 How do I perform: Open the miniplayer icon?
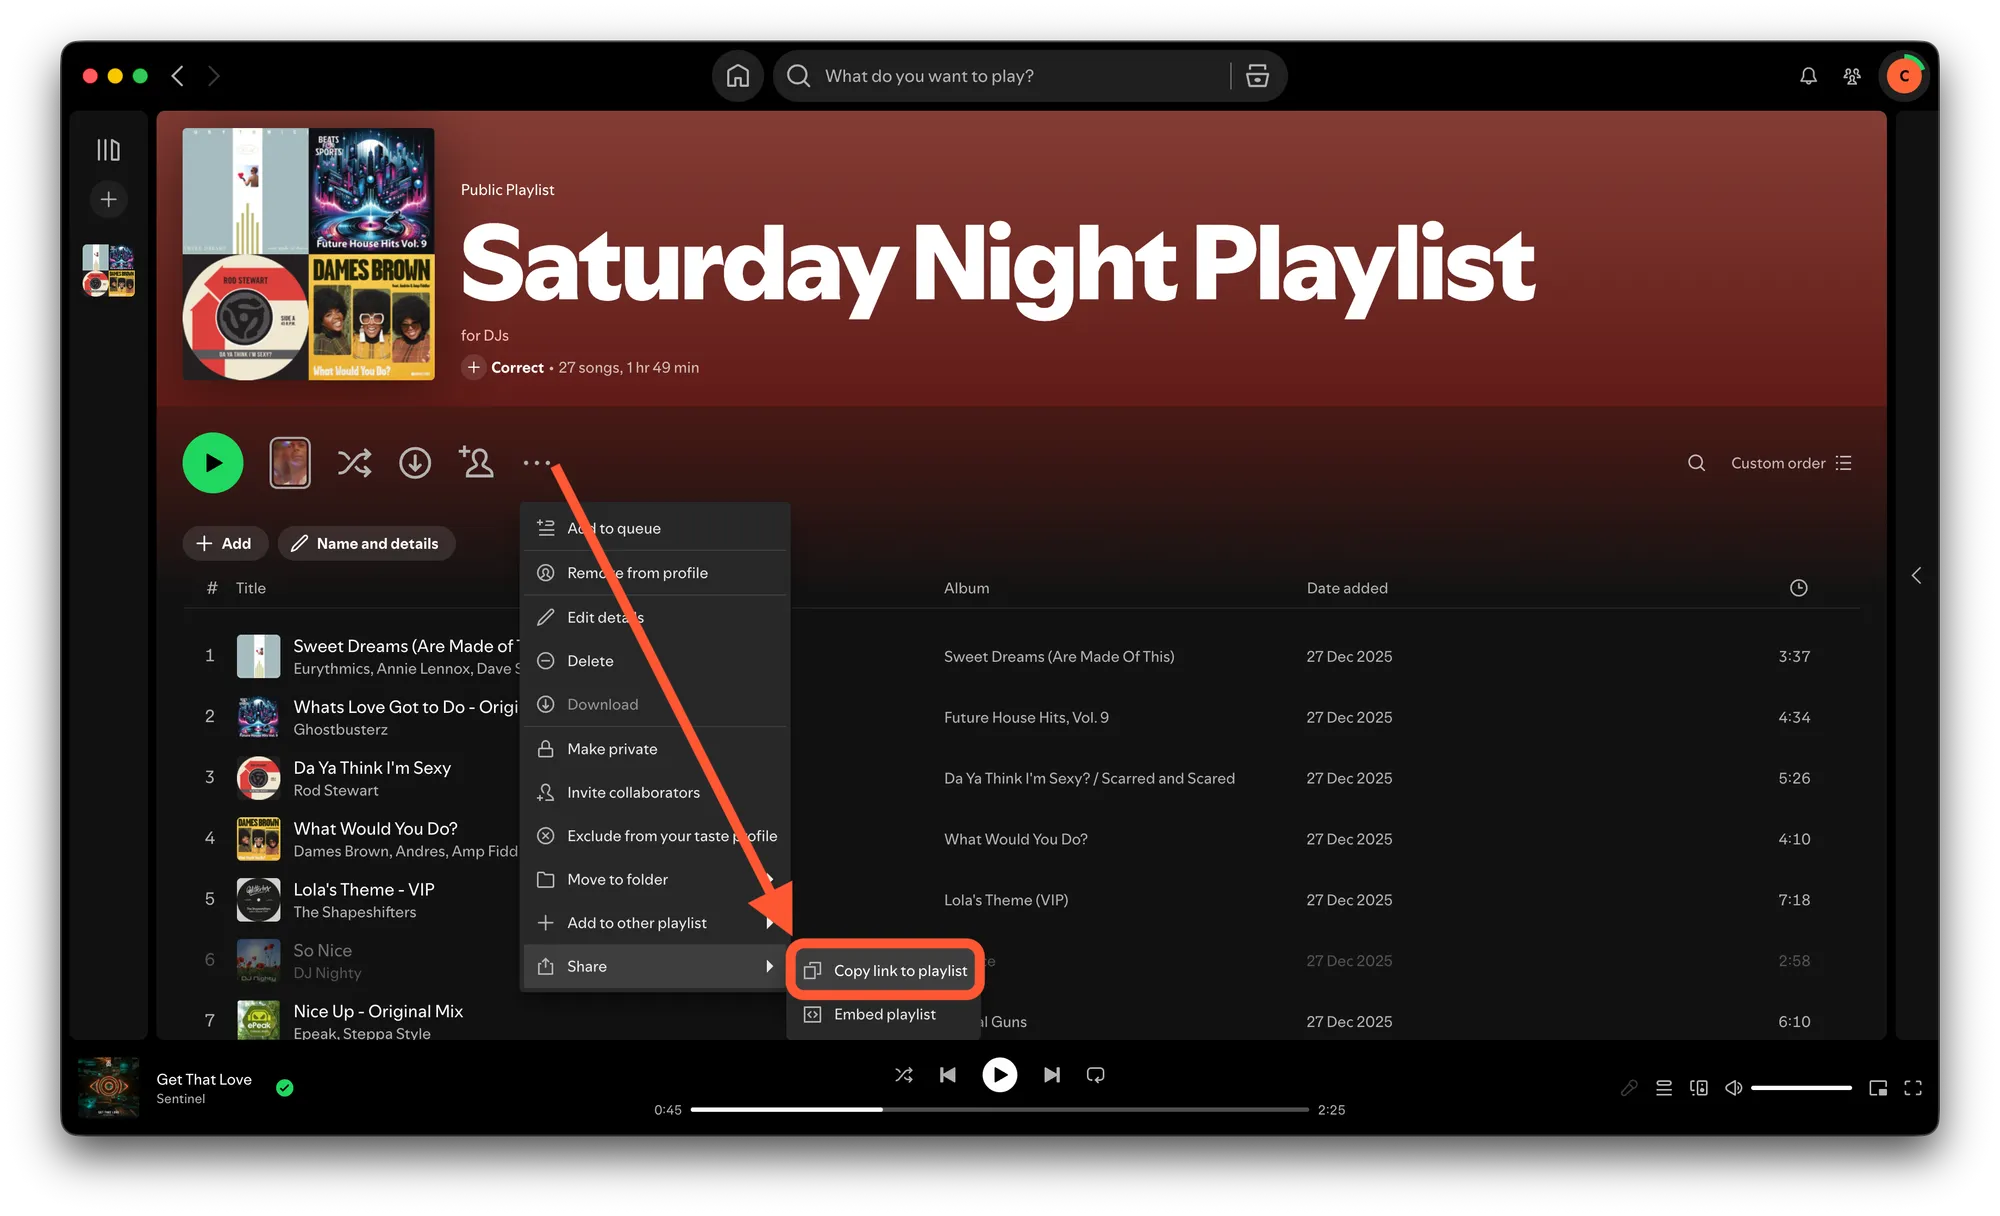(x=1878, y=1088)
